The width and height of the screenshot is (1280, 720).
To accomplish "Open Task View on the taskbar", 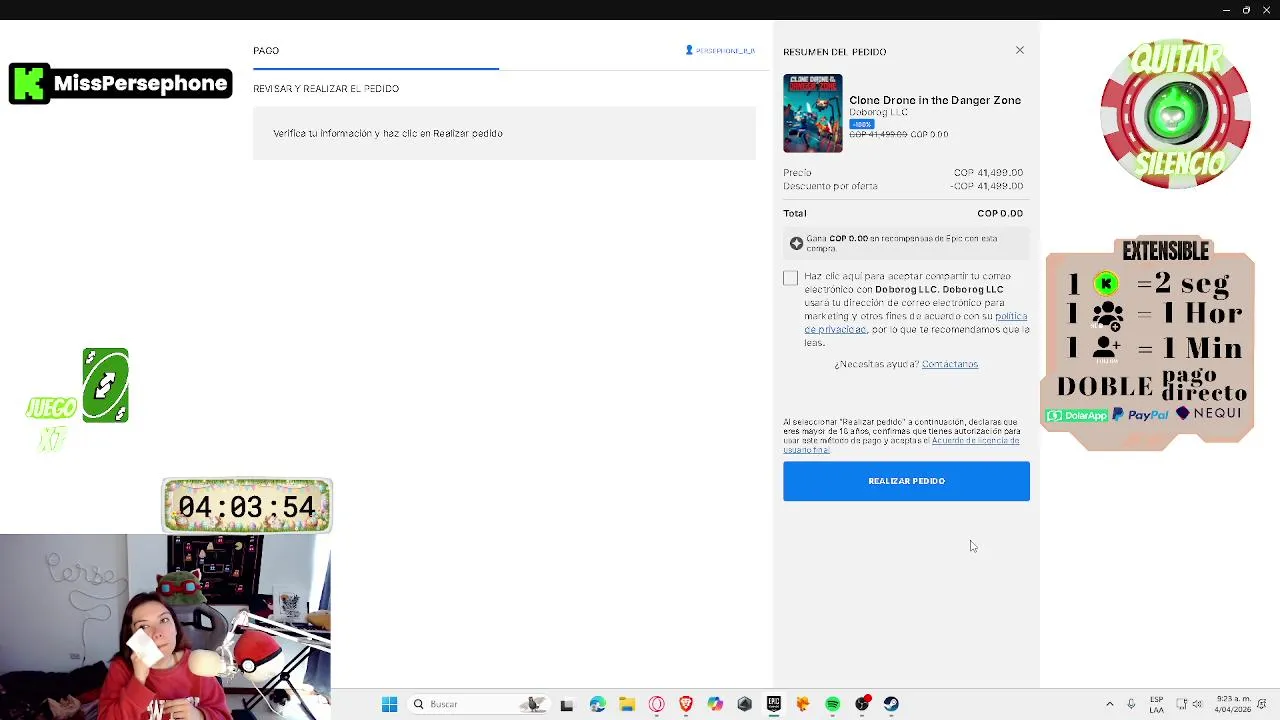I will (x=567, y=704).
